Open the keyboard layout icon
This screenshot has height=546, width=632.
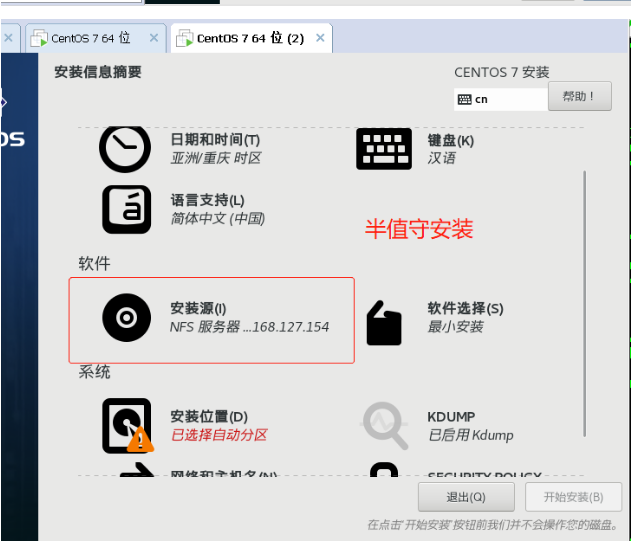(384, 149)
